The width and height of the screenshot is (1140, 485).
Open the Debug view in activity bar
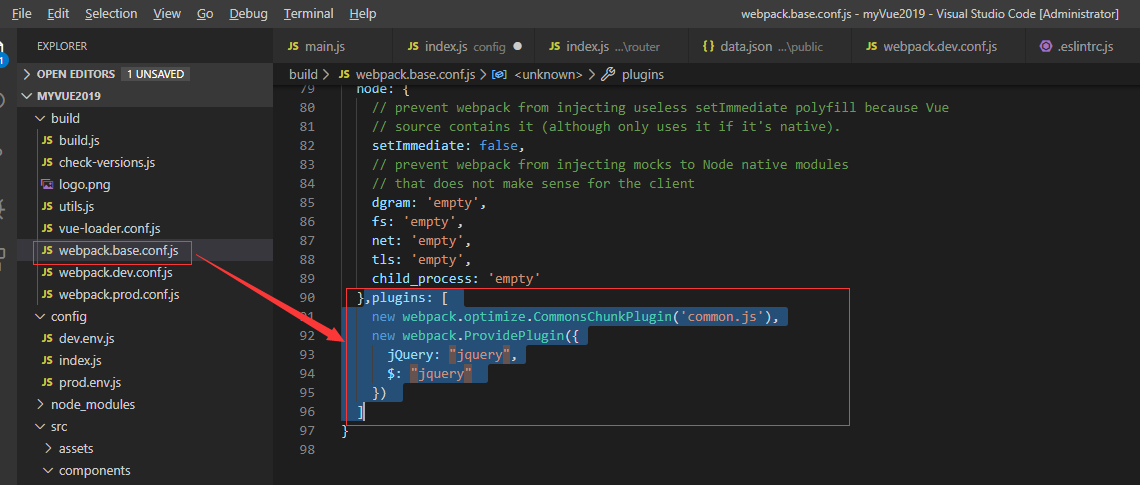coord(4,208)
